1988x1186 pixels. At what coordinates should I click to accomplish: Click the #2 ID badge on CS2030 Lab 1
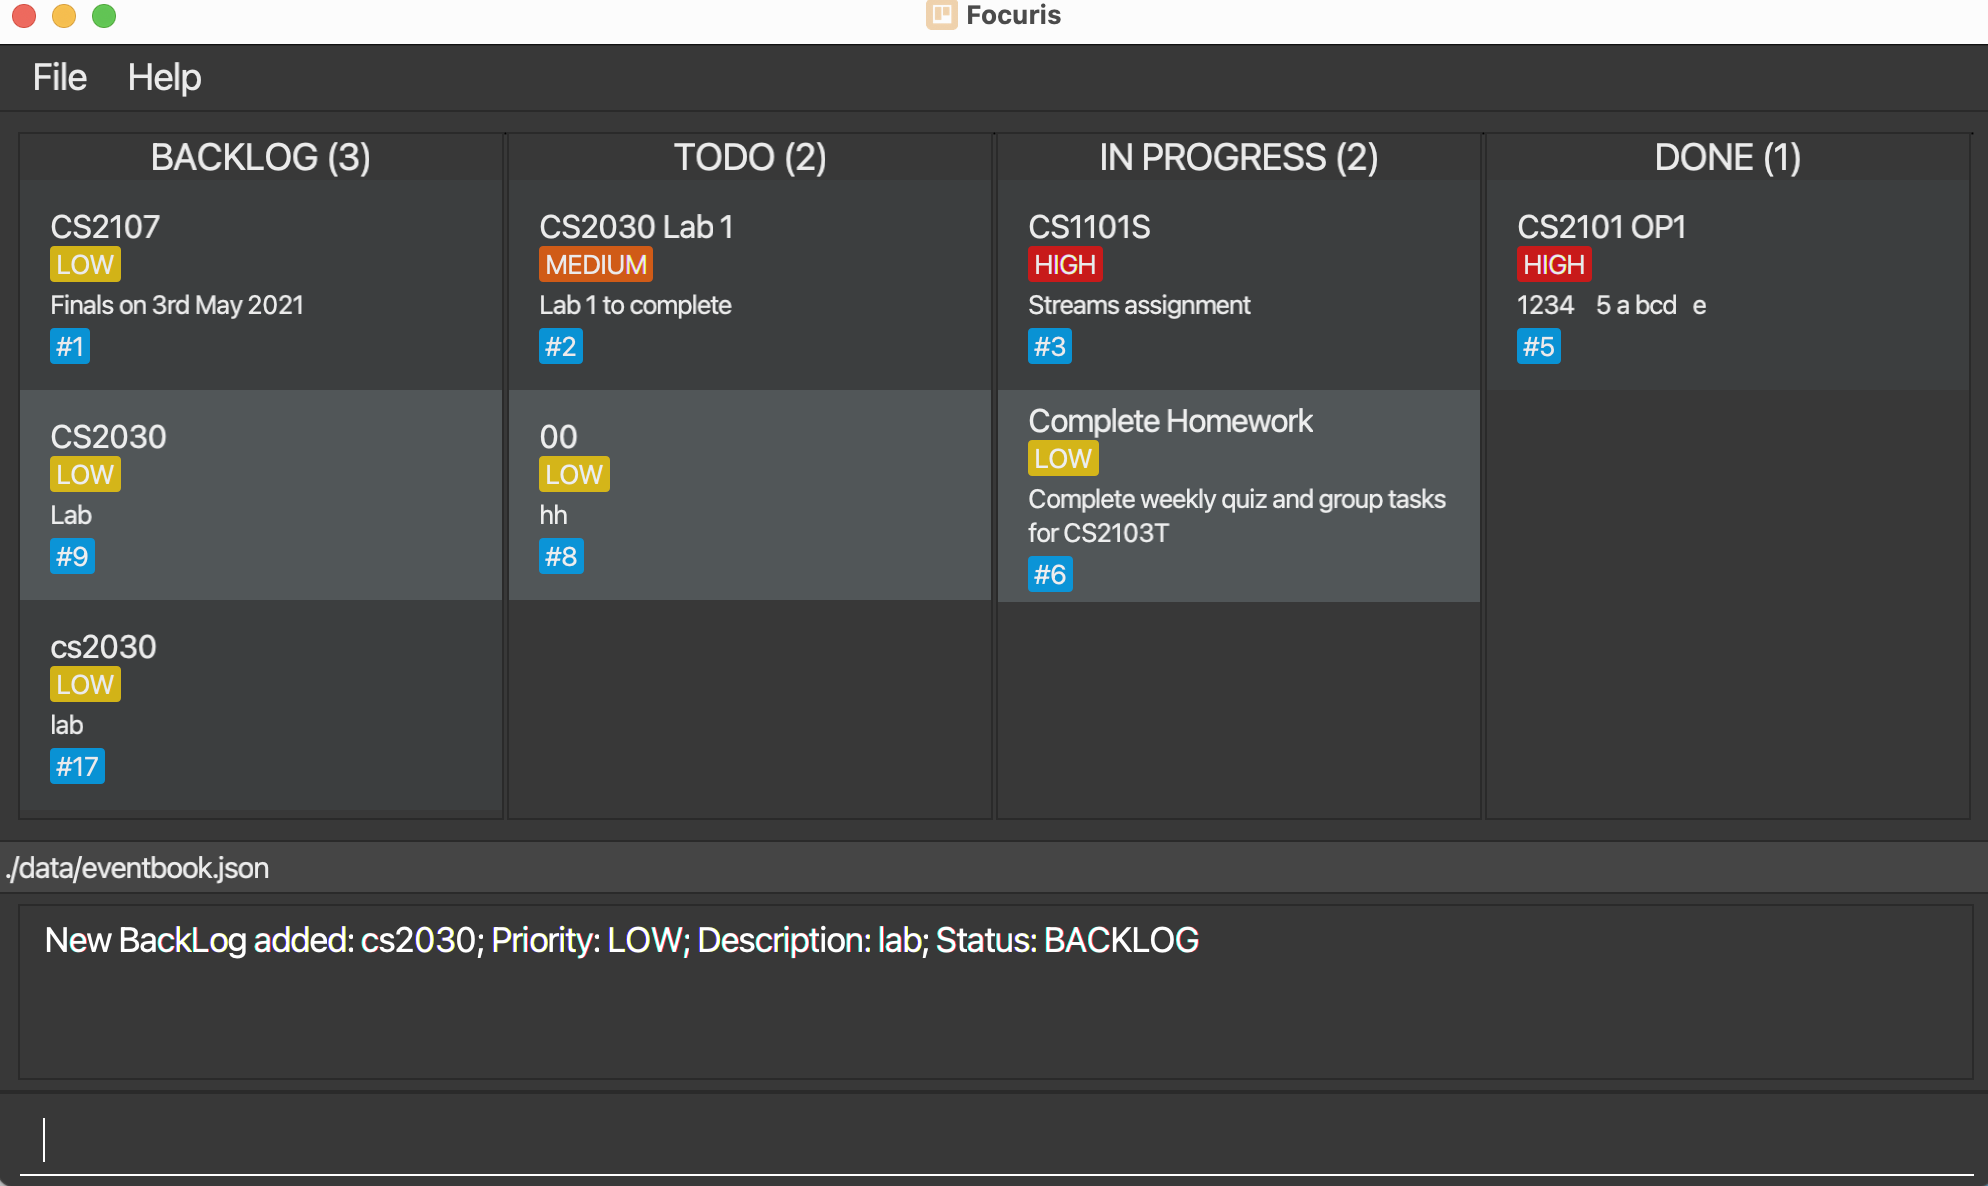tap(561, 346)
